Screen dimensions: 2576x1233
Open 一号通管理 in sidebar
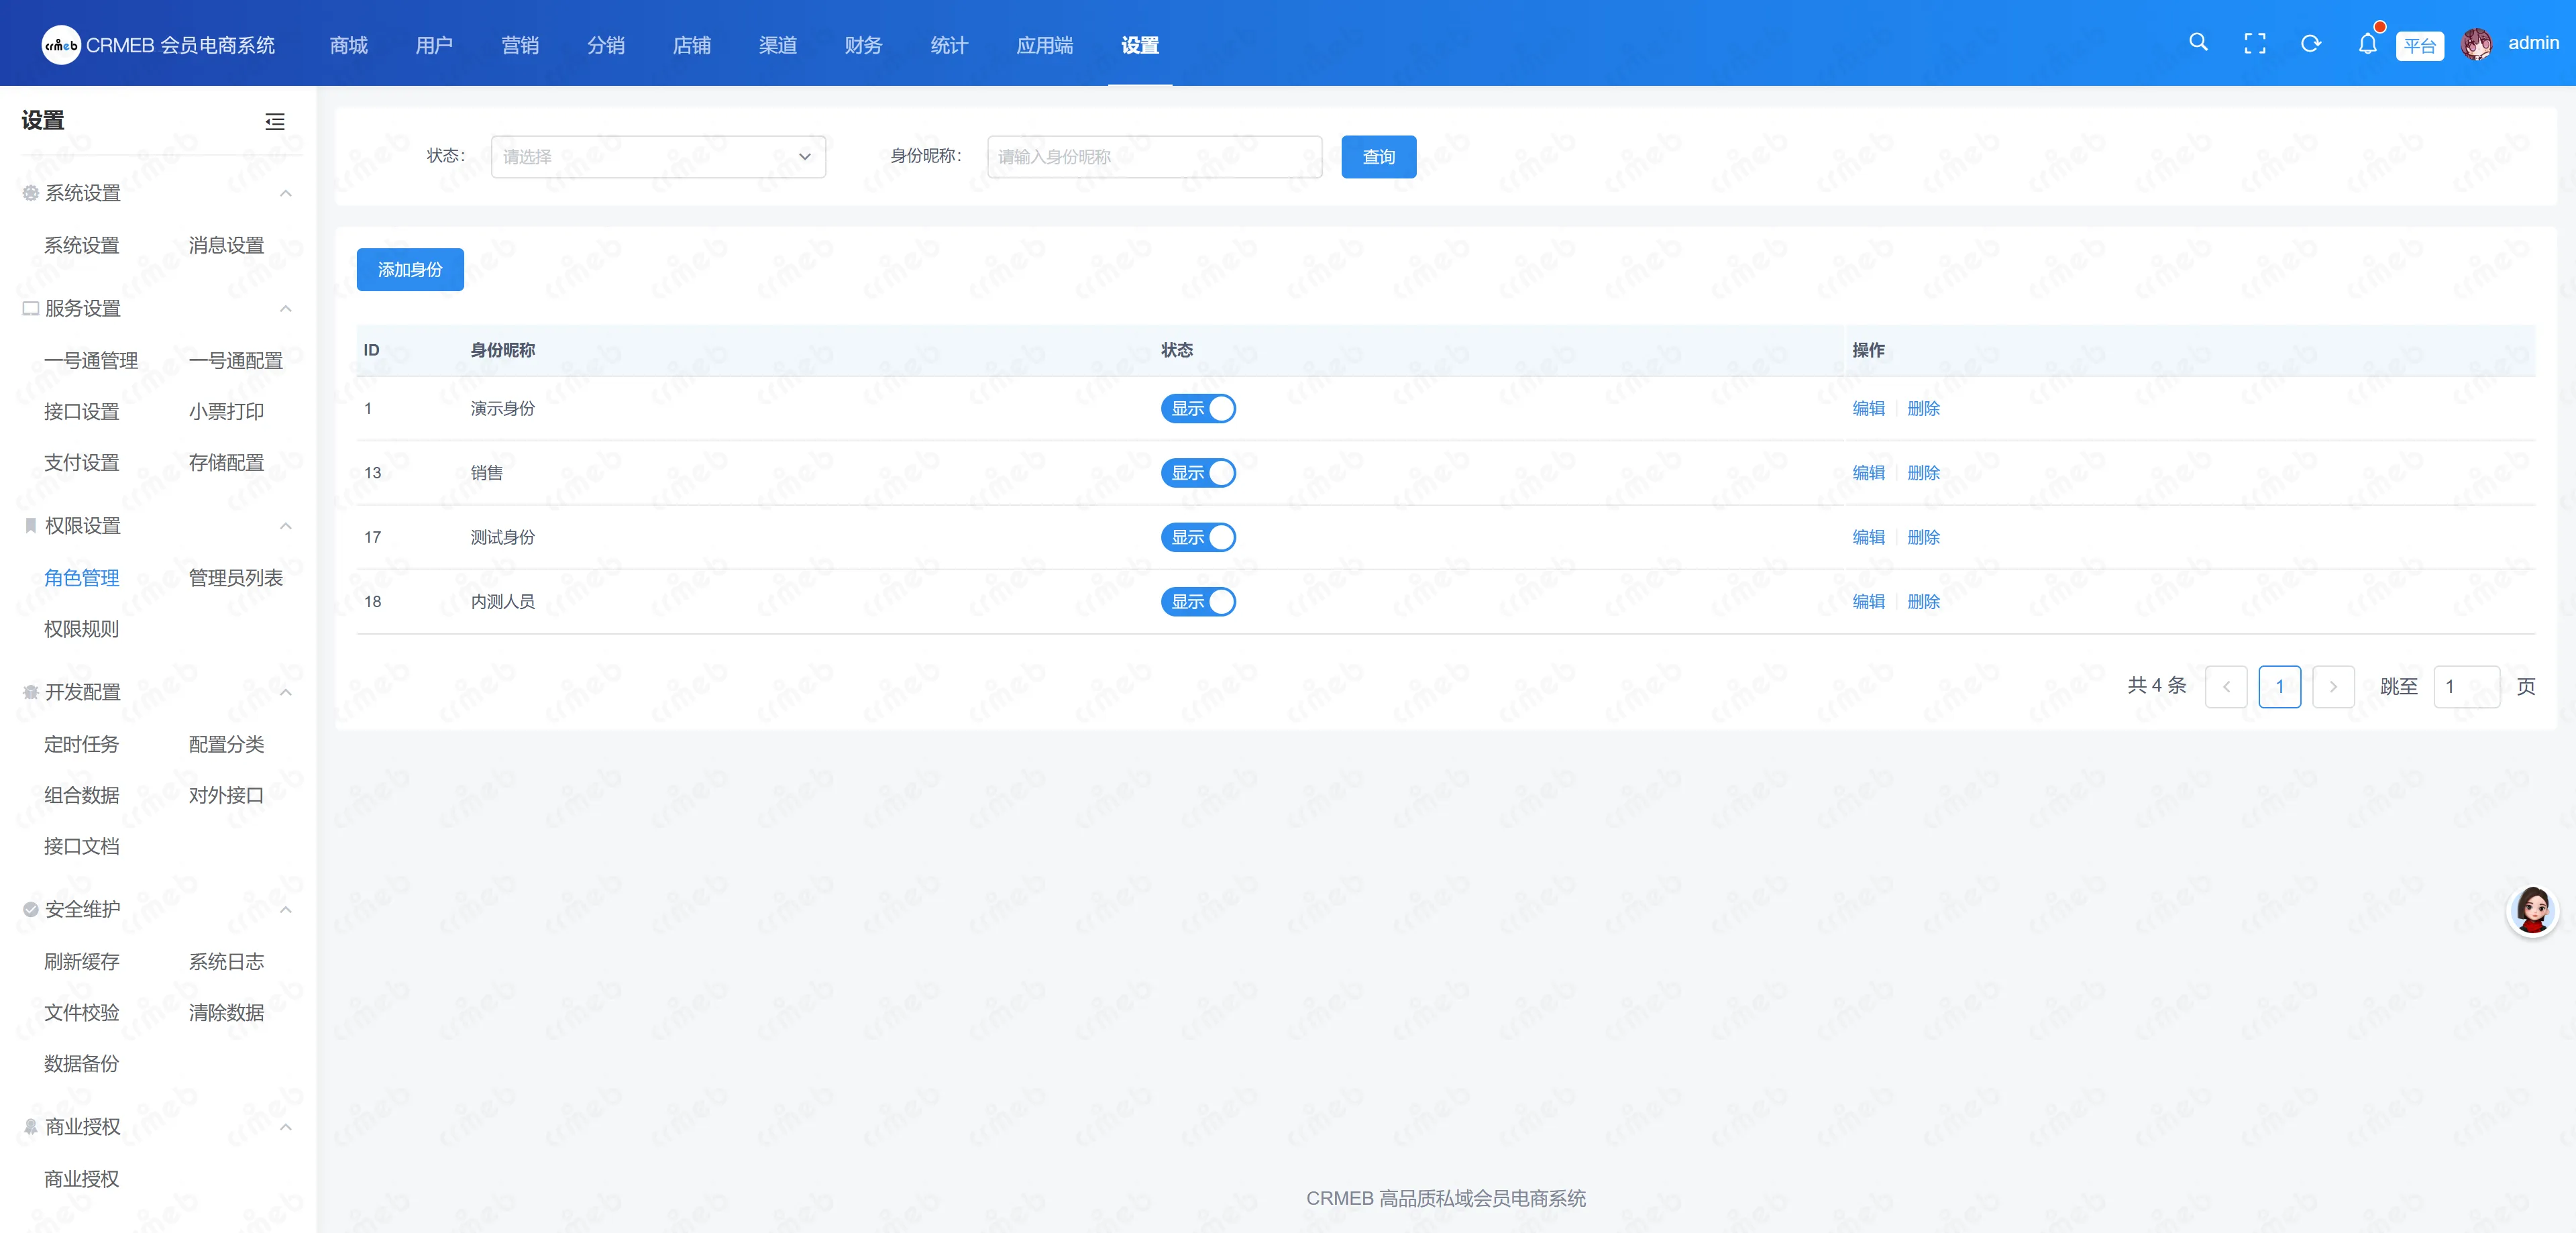[91, 360]
